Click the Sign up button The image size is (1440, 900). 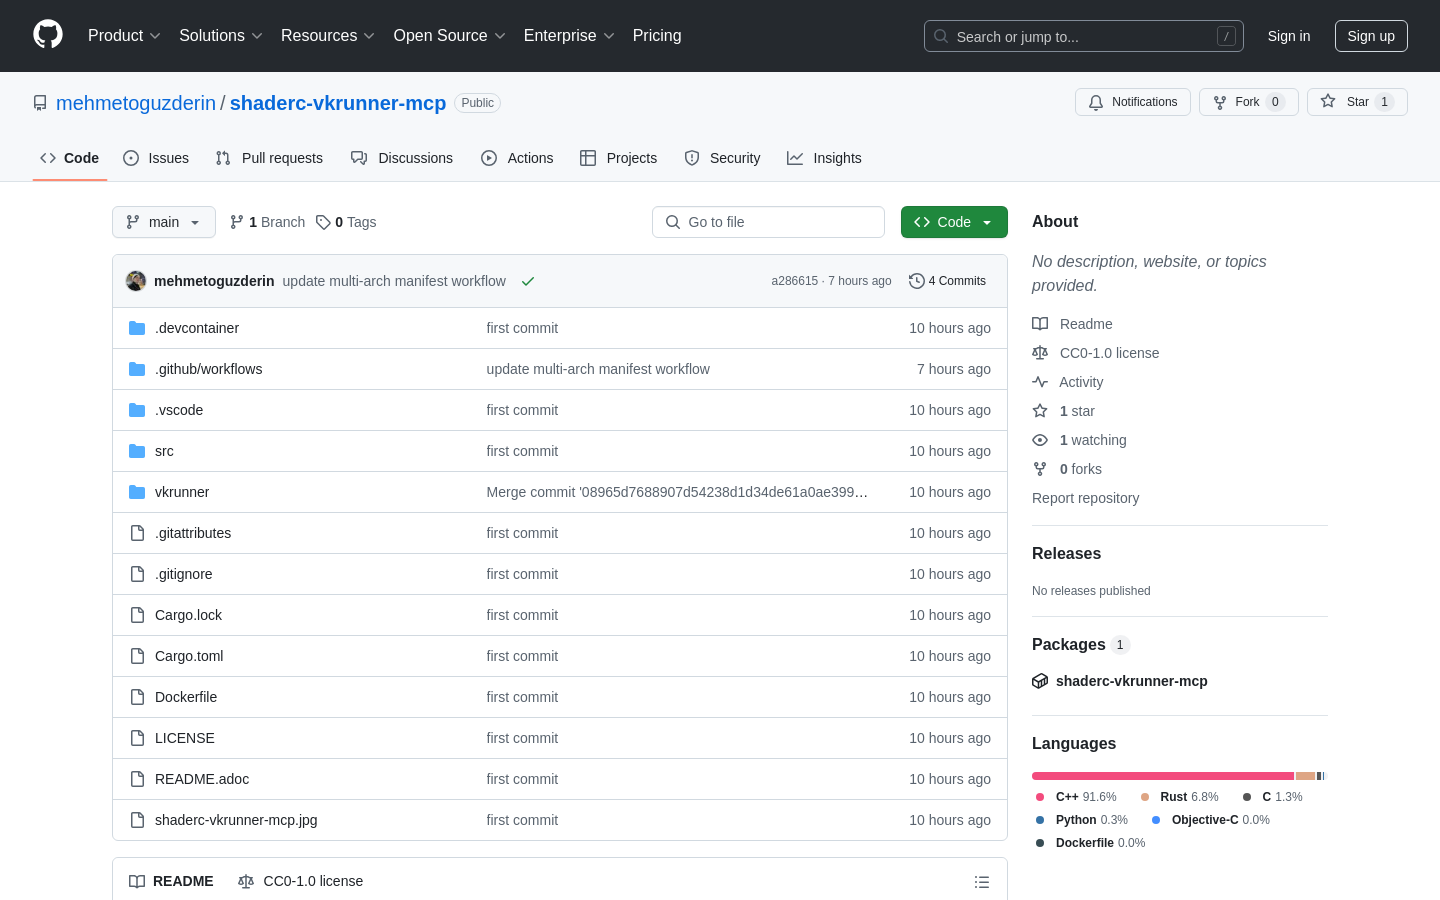coord(1371,36)
